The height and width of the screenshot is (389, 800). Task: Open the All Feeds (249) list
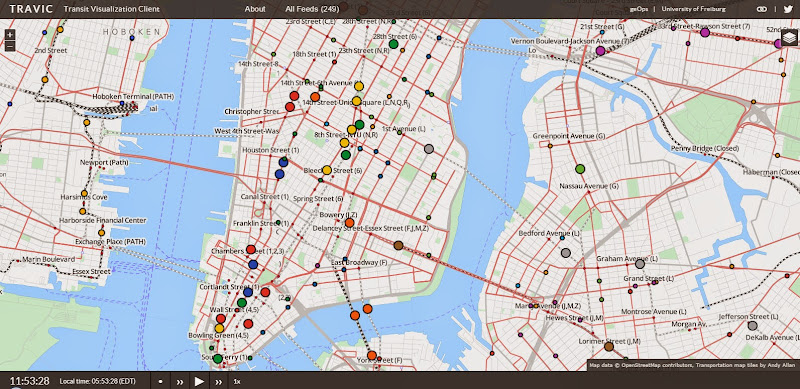312,9
